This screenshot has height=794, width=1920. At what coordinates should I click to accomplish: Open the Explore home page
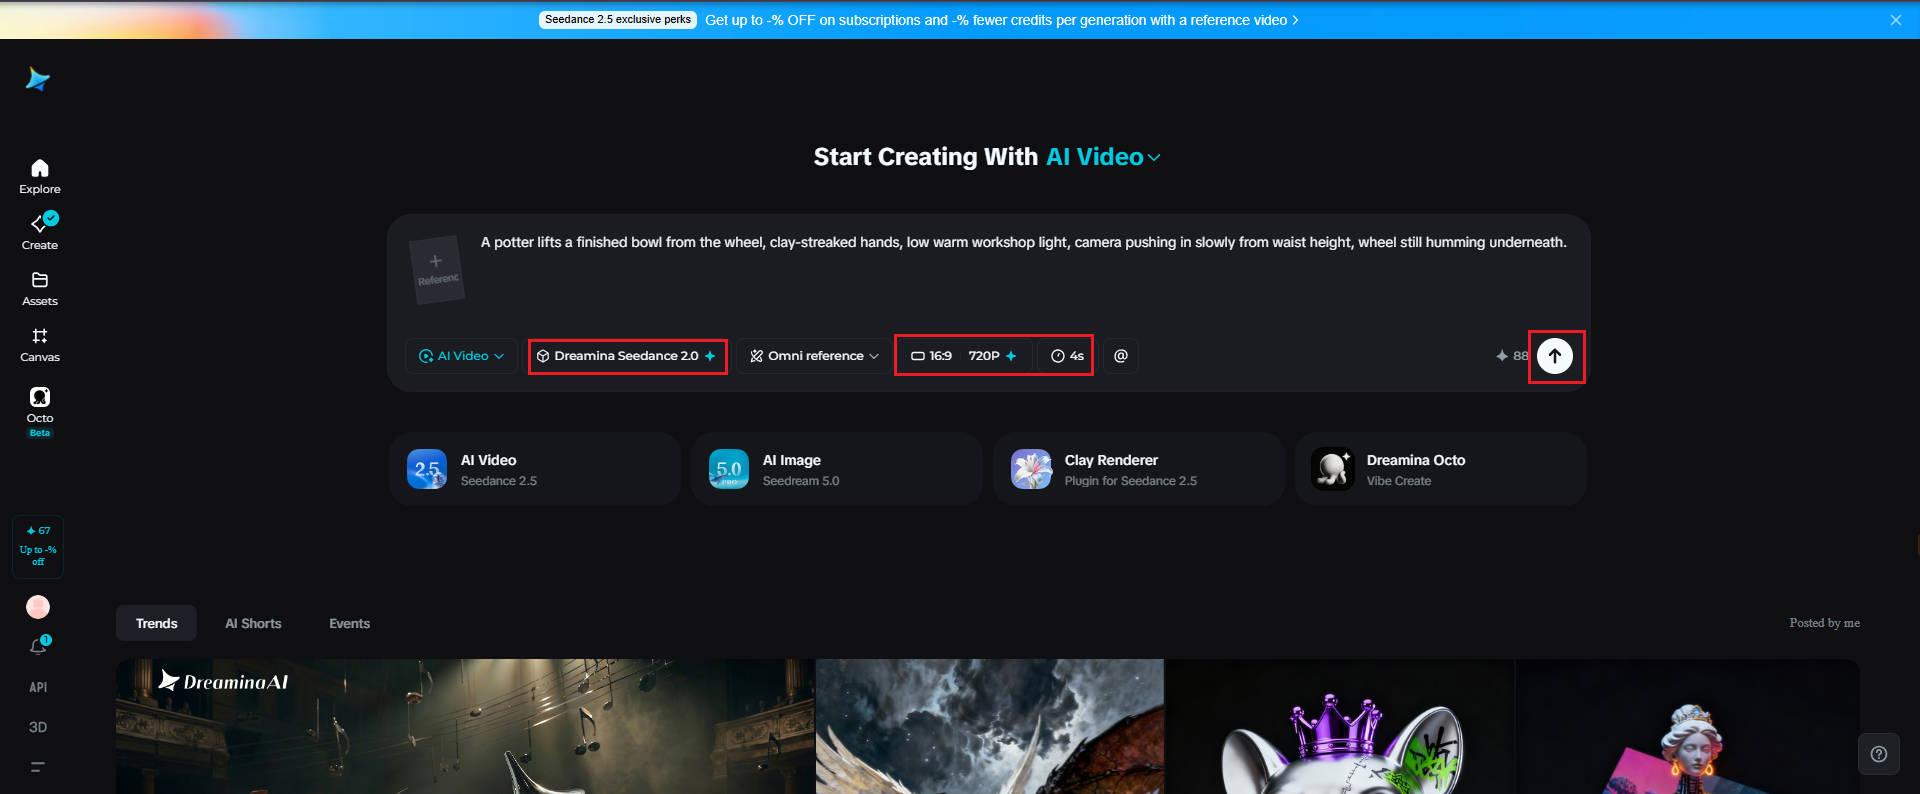tap(40, 177)
